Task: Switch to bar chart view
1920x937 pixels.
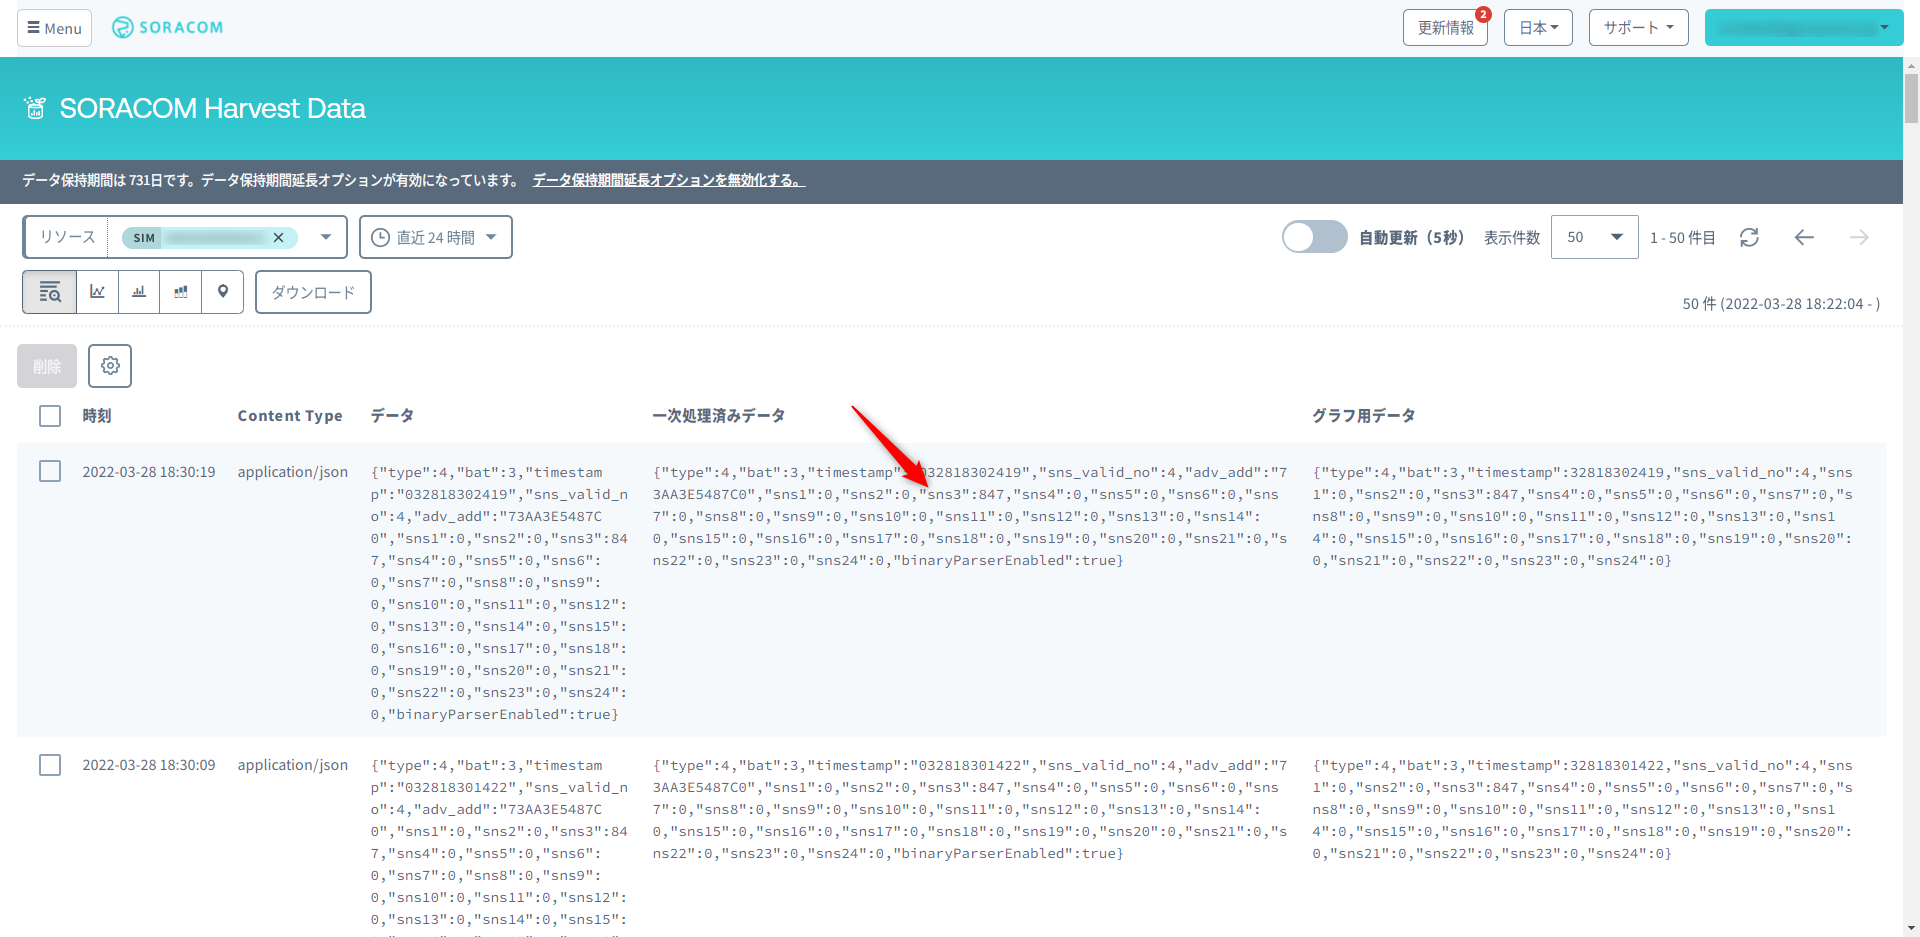Action: tap(139, 292)
